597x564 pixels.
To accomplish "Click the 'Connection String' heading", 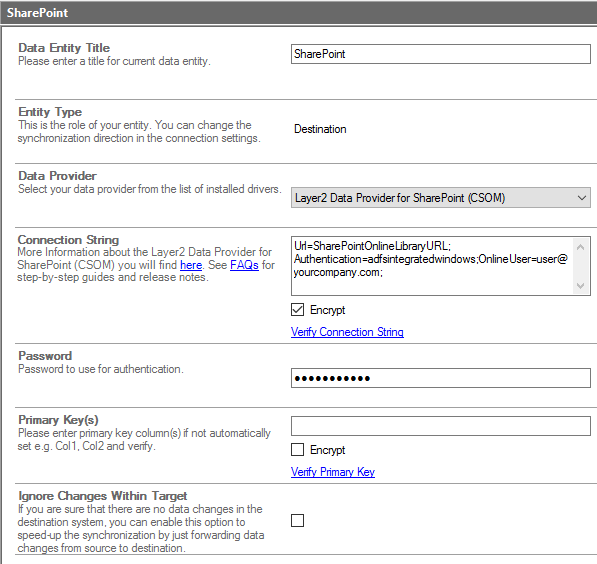I will pos(69,240).
